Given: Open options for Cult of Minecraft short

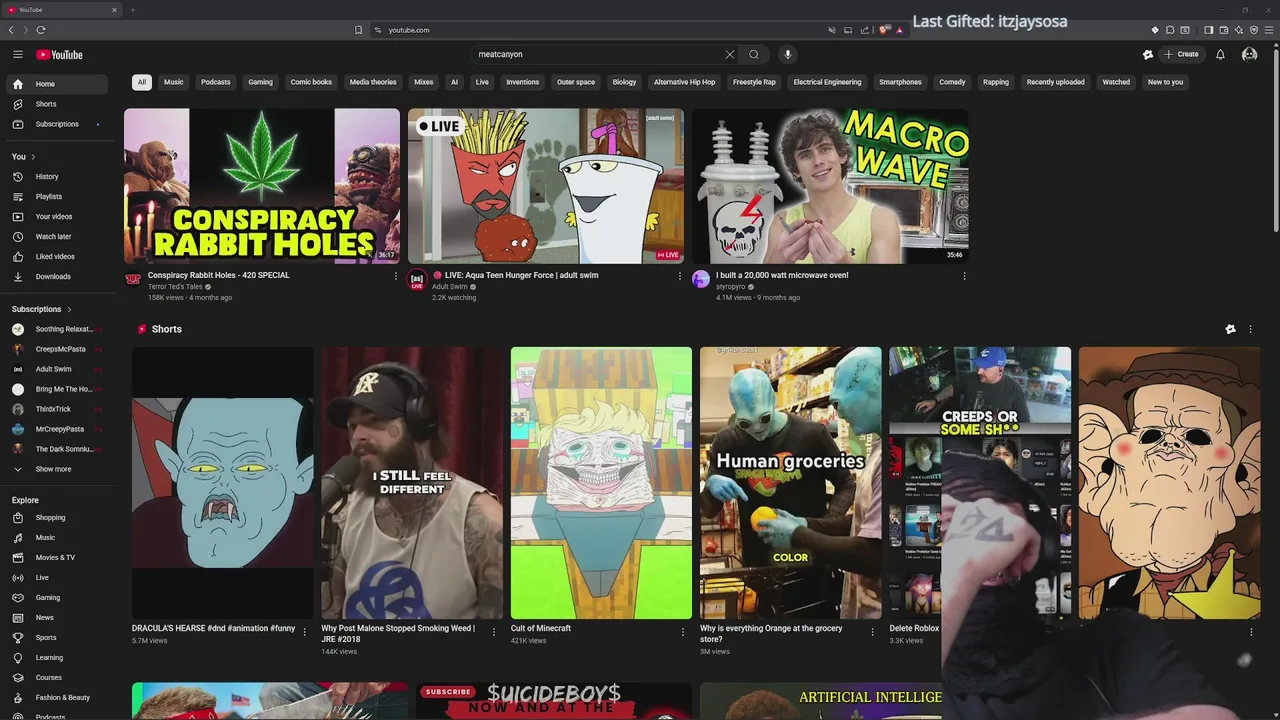Looking at the screenshot, I should (683, 632).
